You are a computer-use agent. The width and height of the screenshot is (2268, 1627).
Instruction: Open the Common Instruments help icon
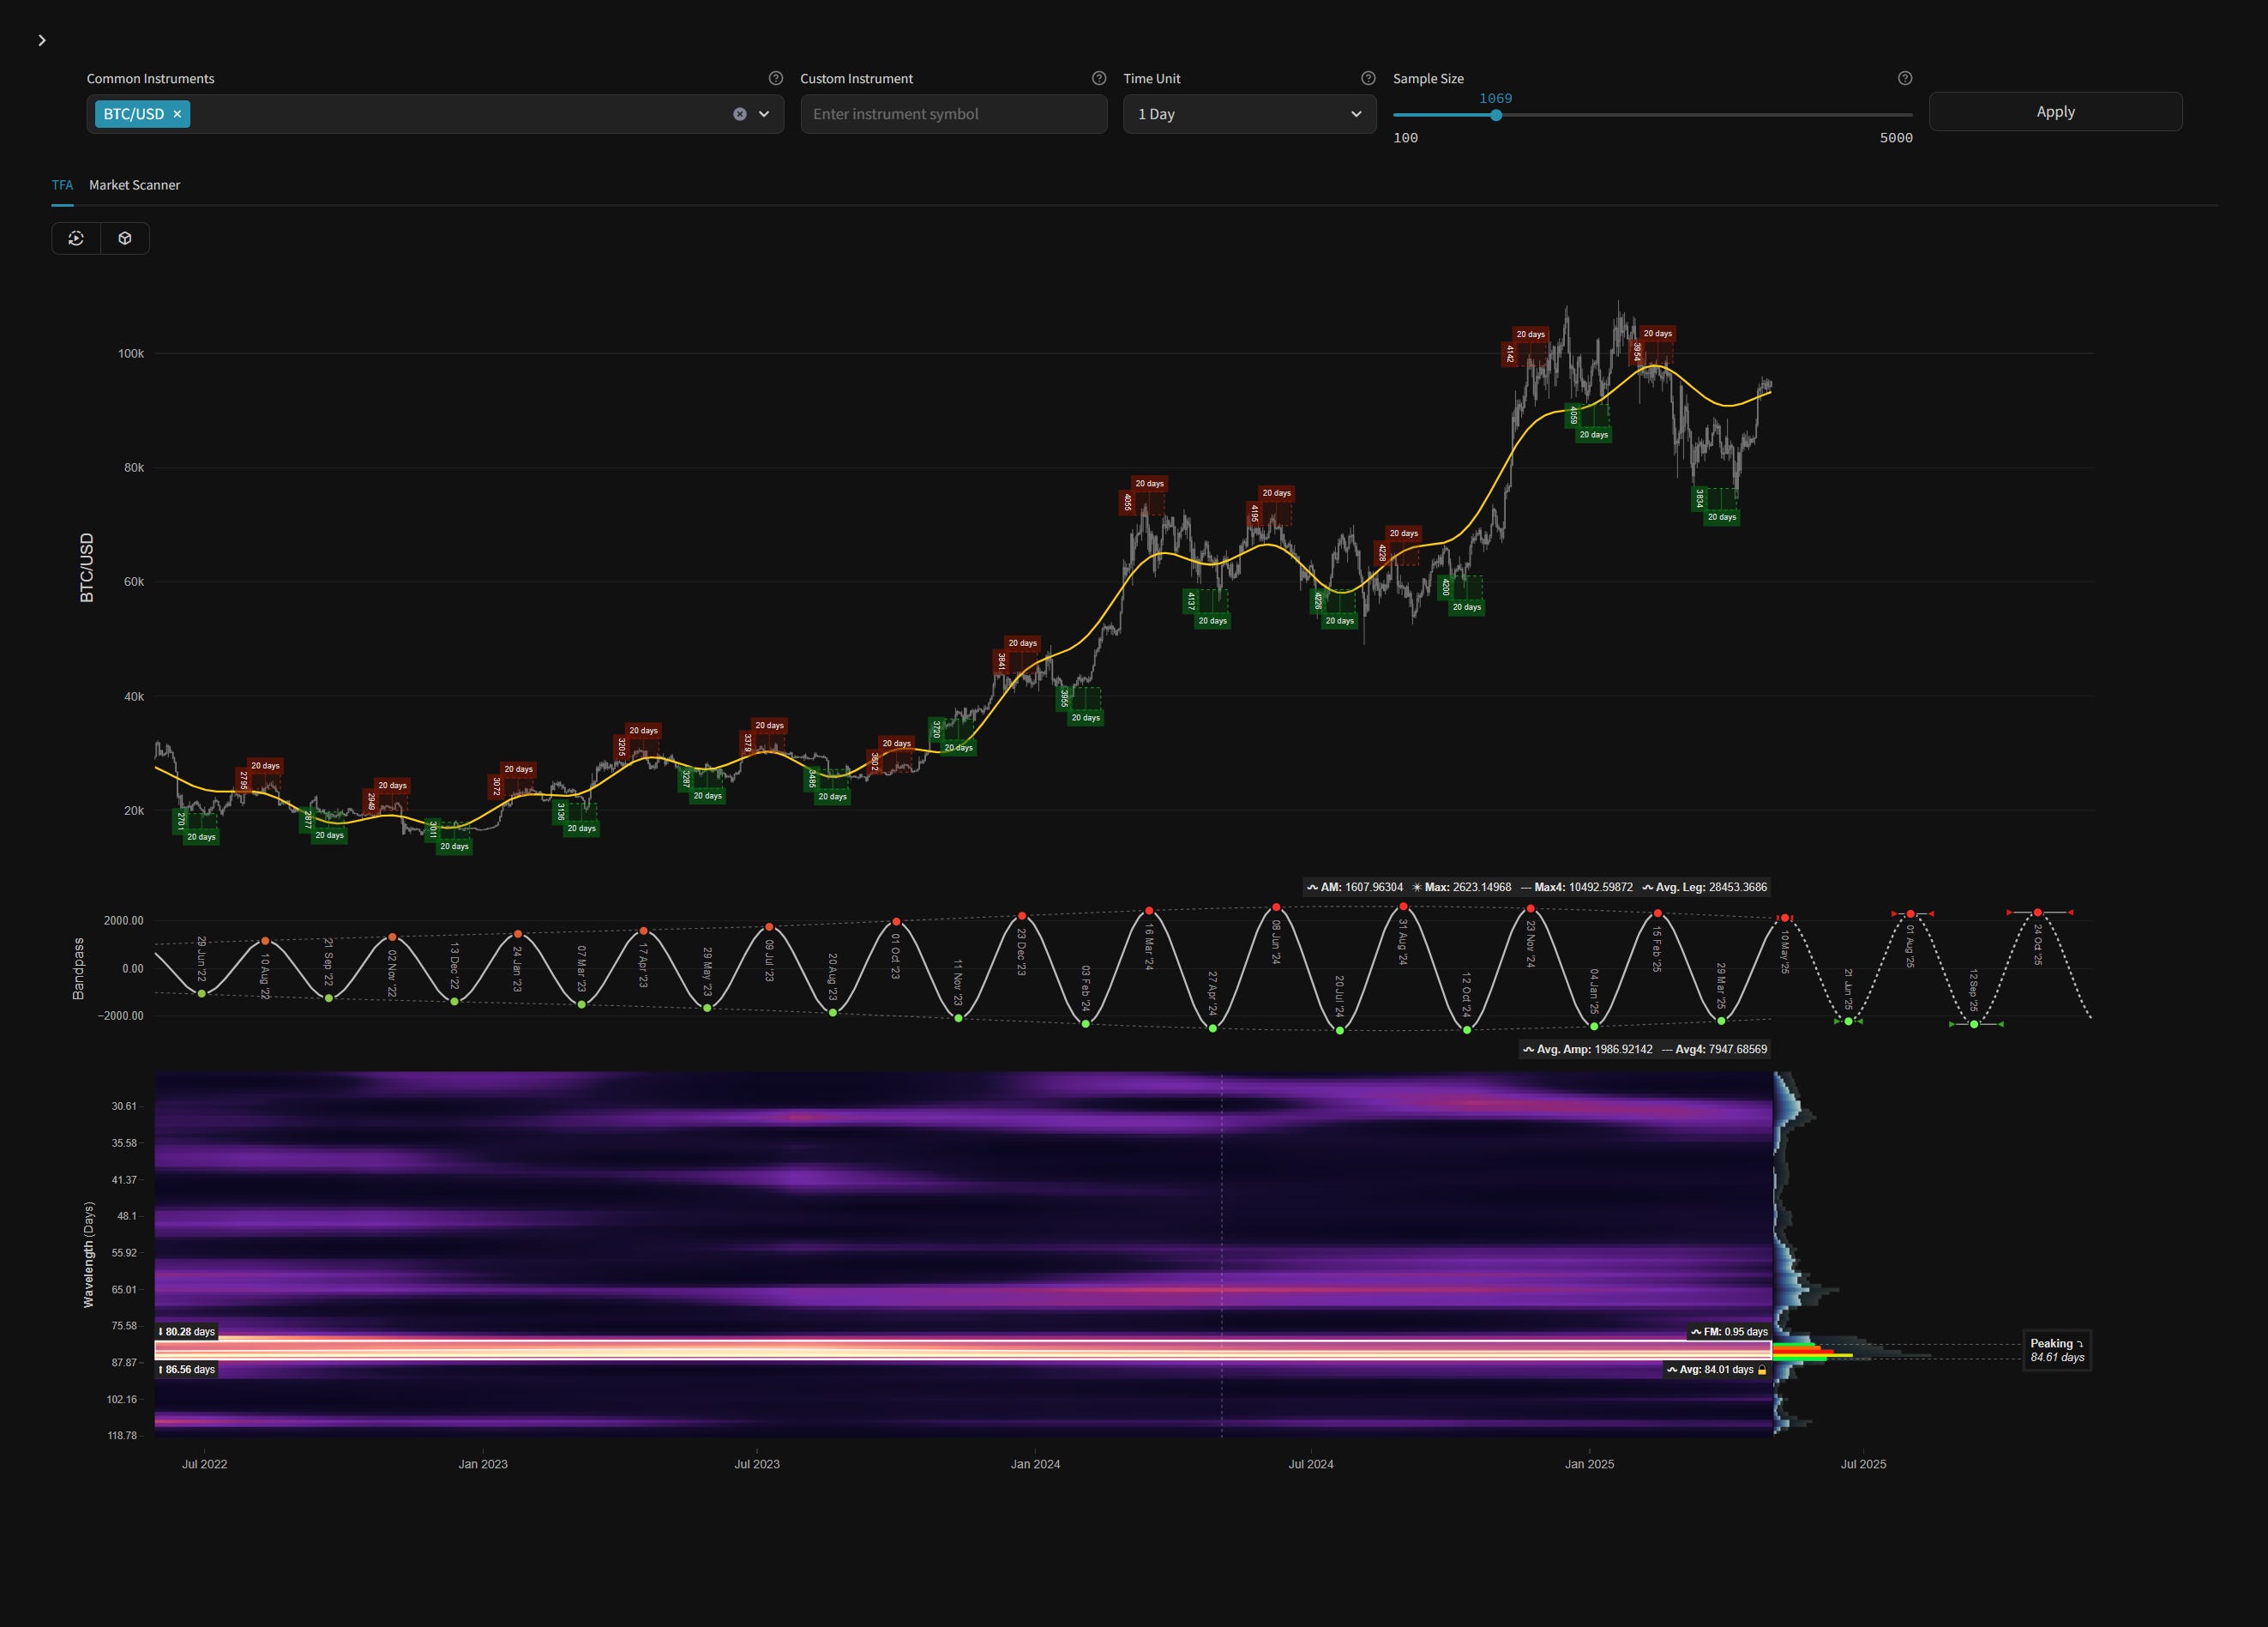[776, 77]
